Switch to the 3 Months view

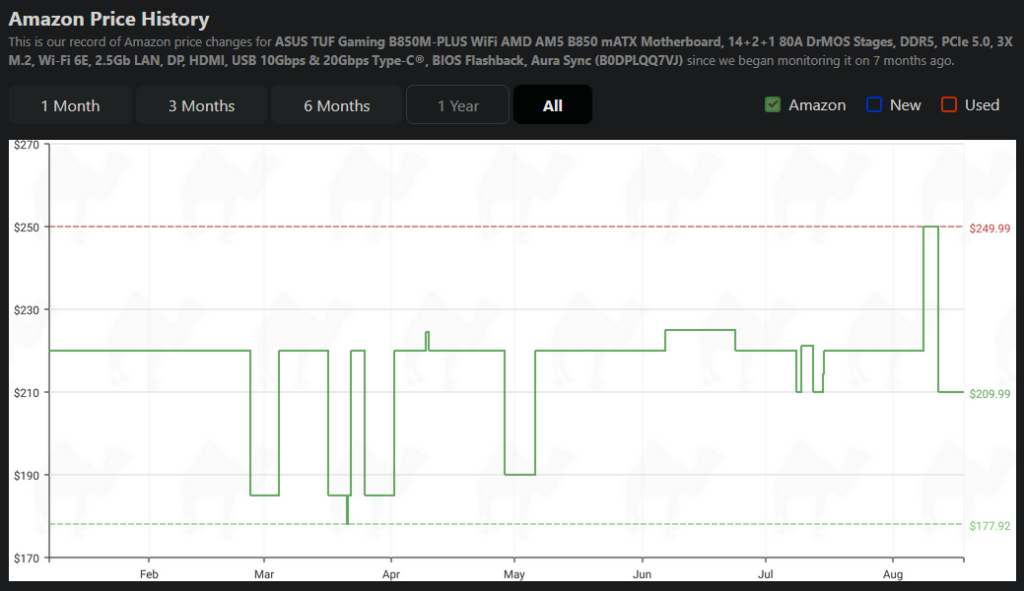coord(201,105)
